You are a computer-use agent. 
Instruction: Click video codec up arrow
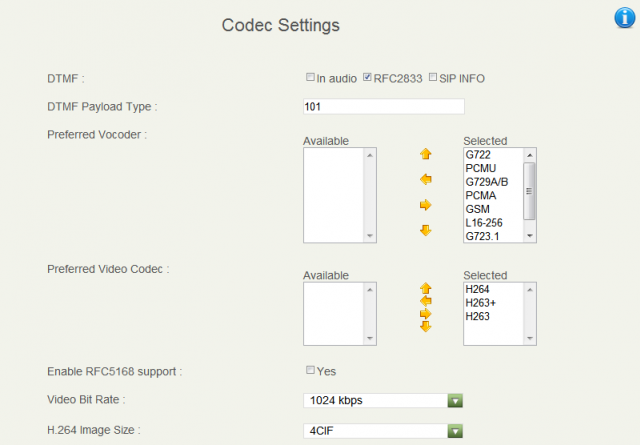[x=426, y=288]
